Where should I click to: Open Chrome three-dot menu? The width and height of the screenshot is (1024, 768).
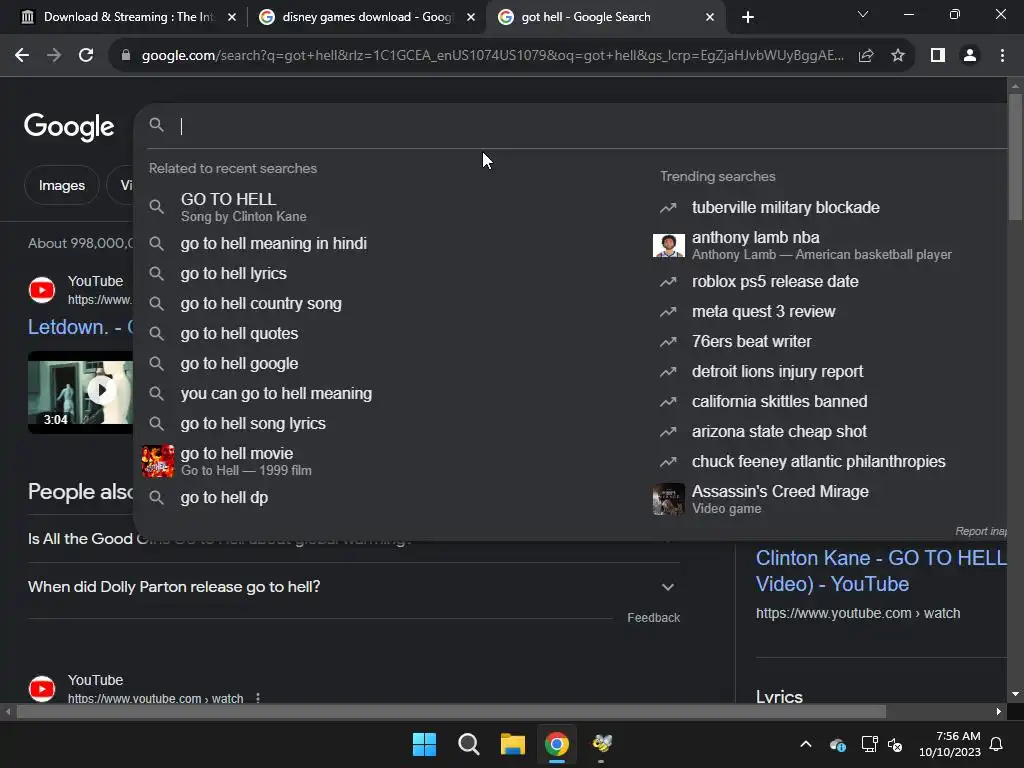[1002, 56]
